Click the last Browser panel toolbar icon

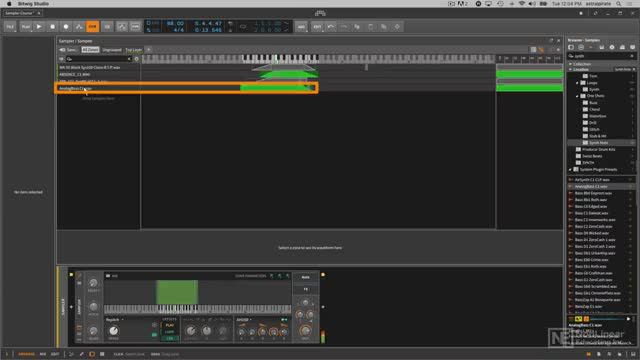[632, 47]
